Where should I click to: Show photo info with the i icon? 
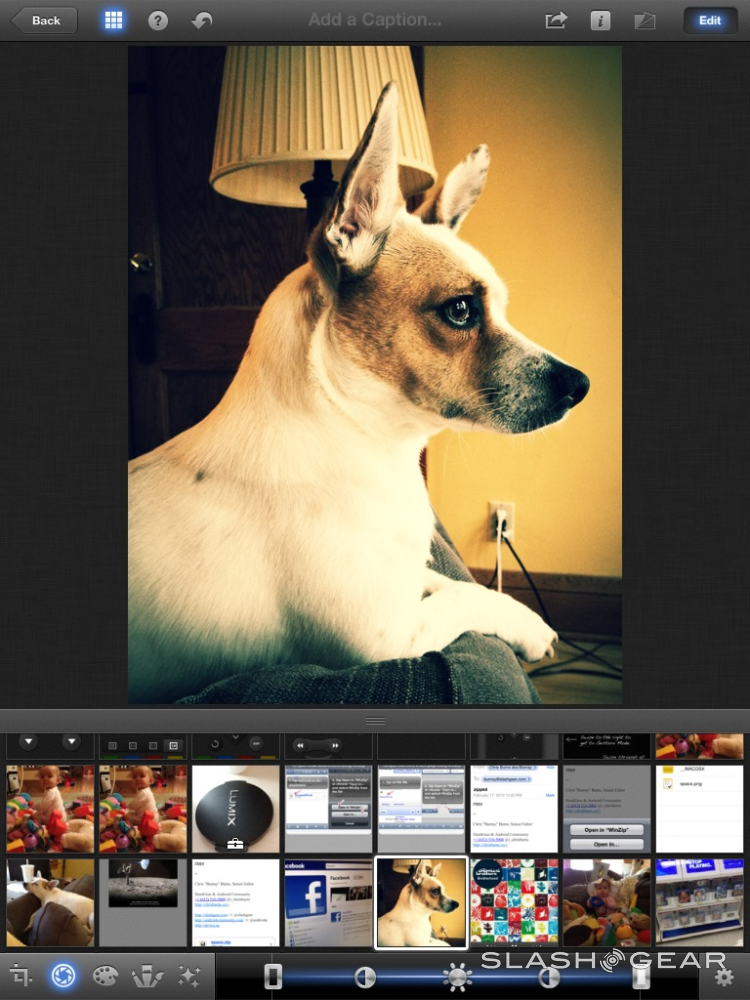tap(600, 21)
